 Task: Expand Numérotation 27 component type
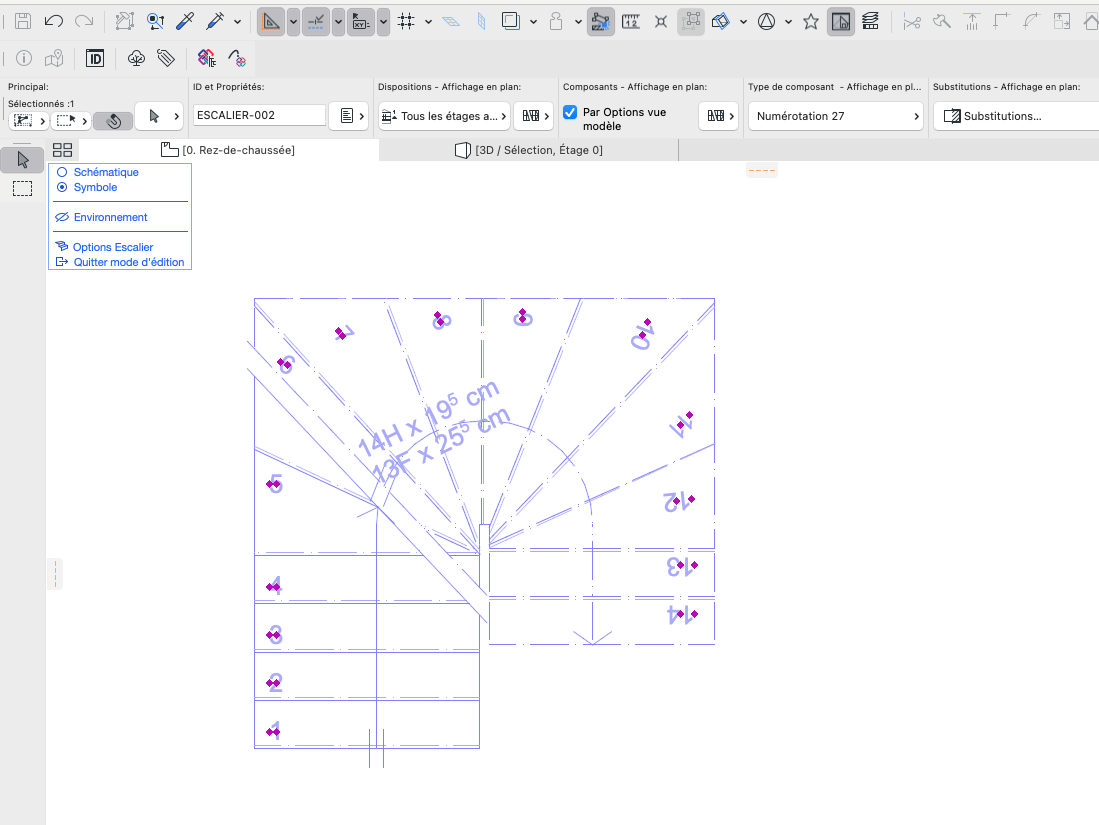click(x=835, y=116)
